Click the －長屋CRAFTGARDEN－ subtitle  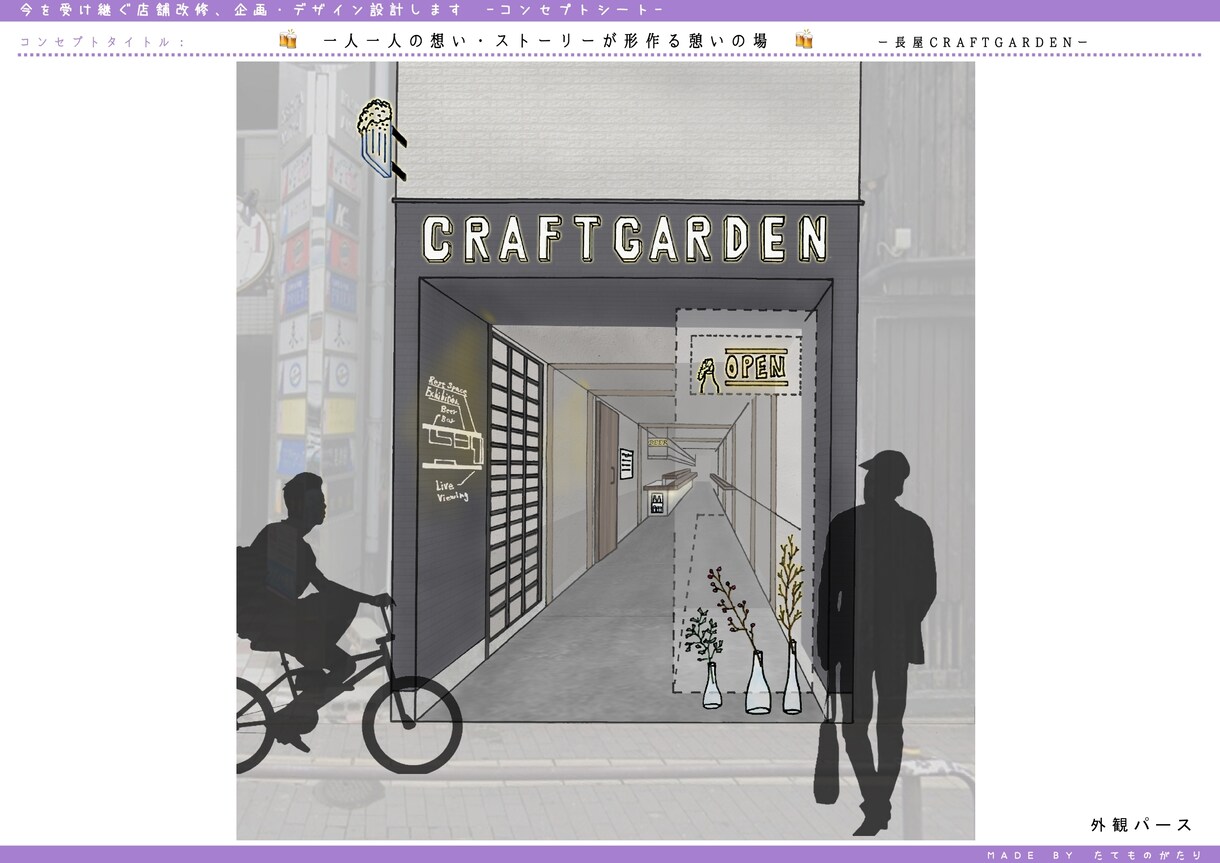[982, 42]
